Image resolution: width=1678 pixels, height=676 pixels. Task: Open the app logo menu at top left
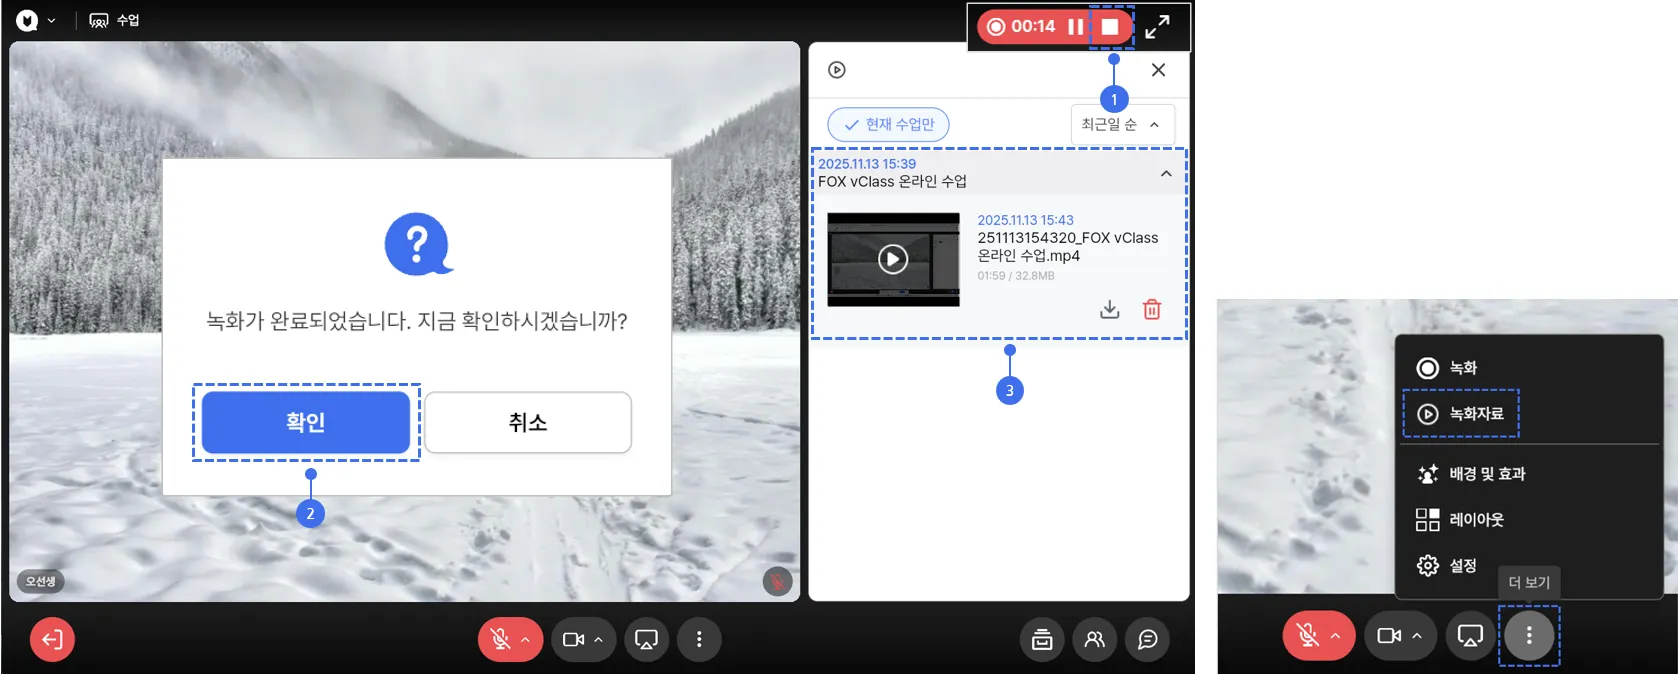tap(35, 20)
